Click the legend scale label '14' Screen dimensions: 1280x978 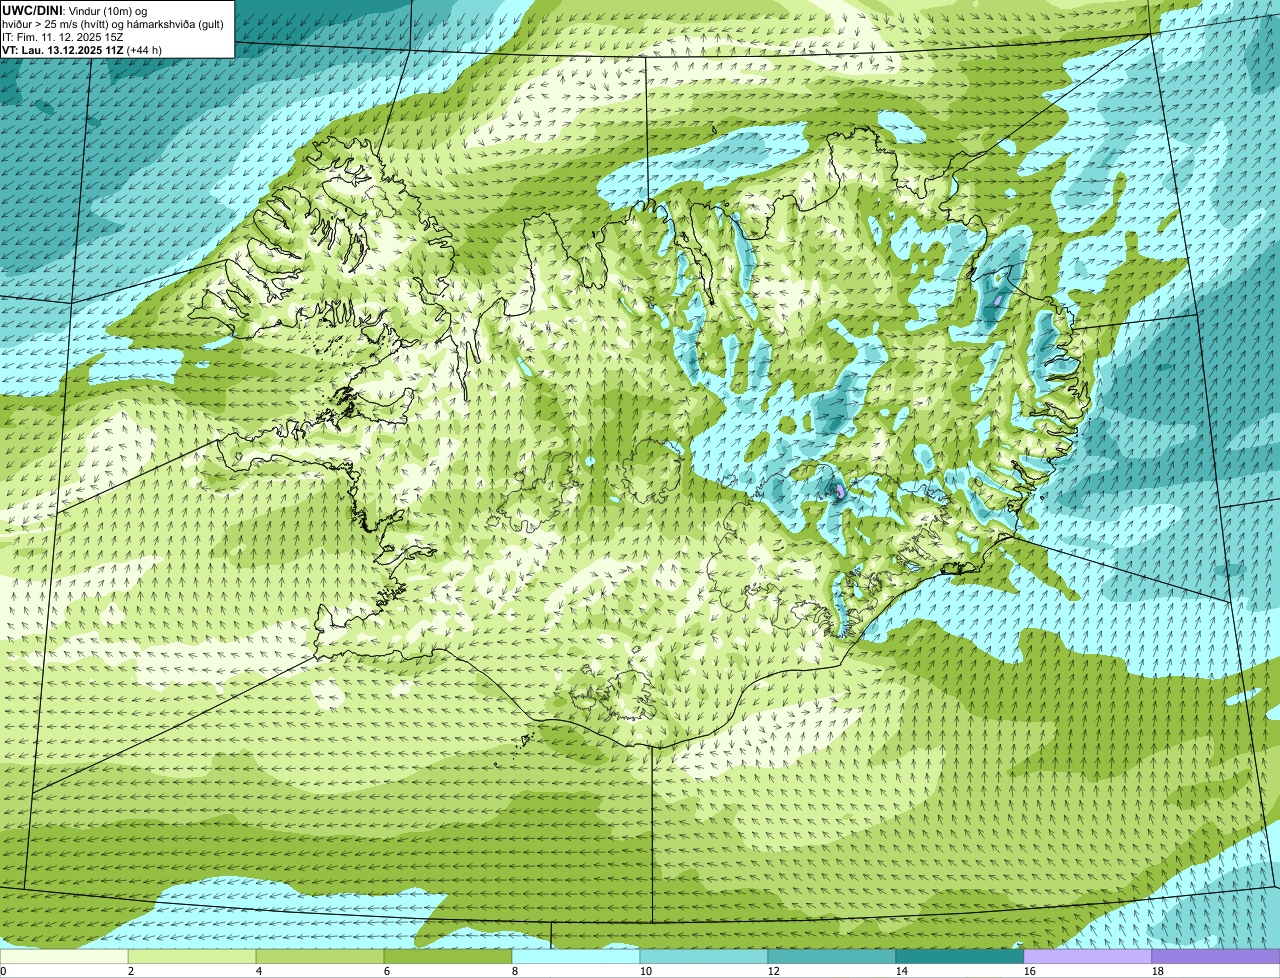902,971
